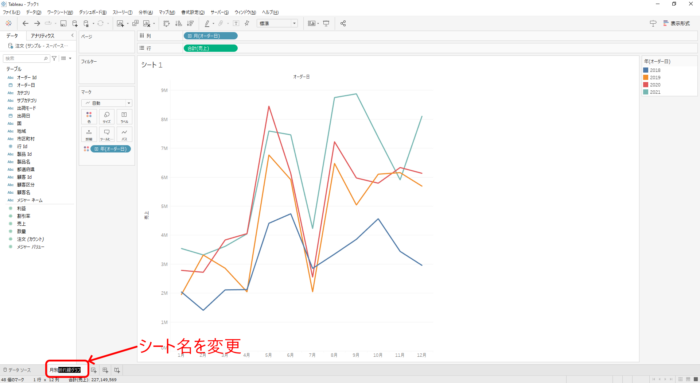
Task: Click the Size (サイズ) marks card button
Action: (x=106, y=117)
